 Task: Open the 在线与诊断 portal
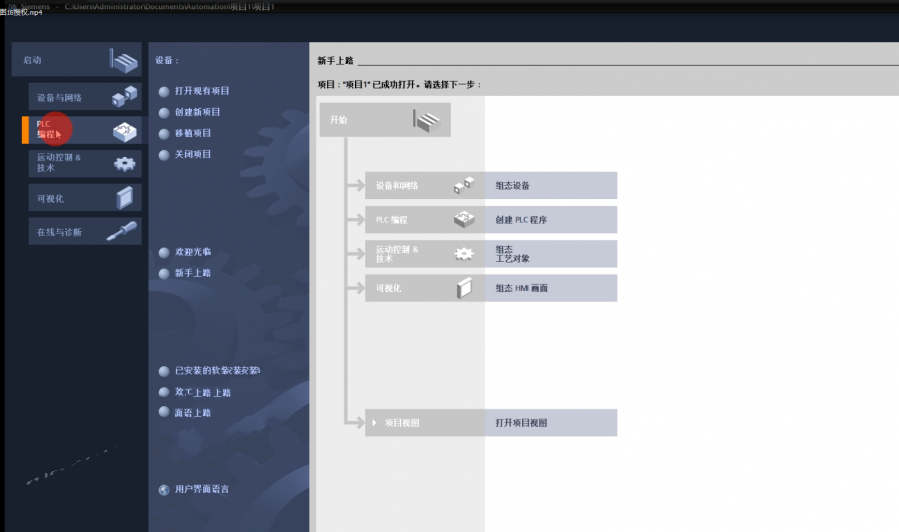(x=85, y=232)
